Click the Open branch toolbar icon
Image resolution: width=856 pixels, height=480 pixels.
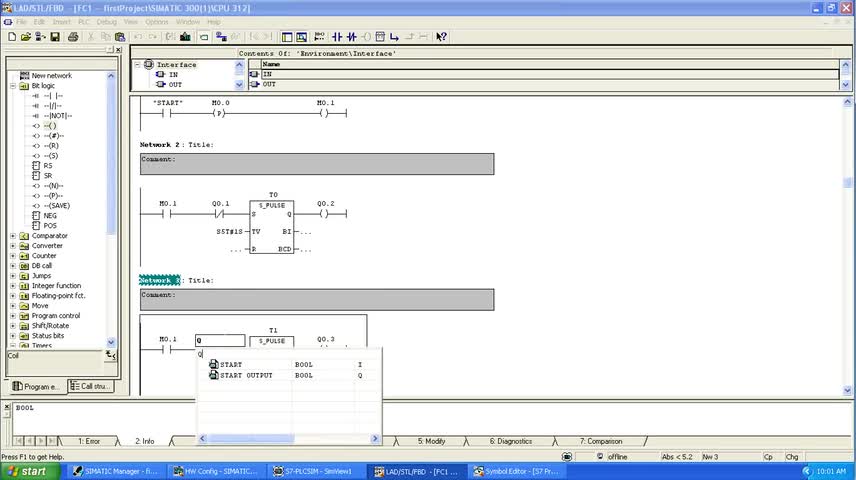click(x=394, y=37)
